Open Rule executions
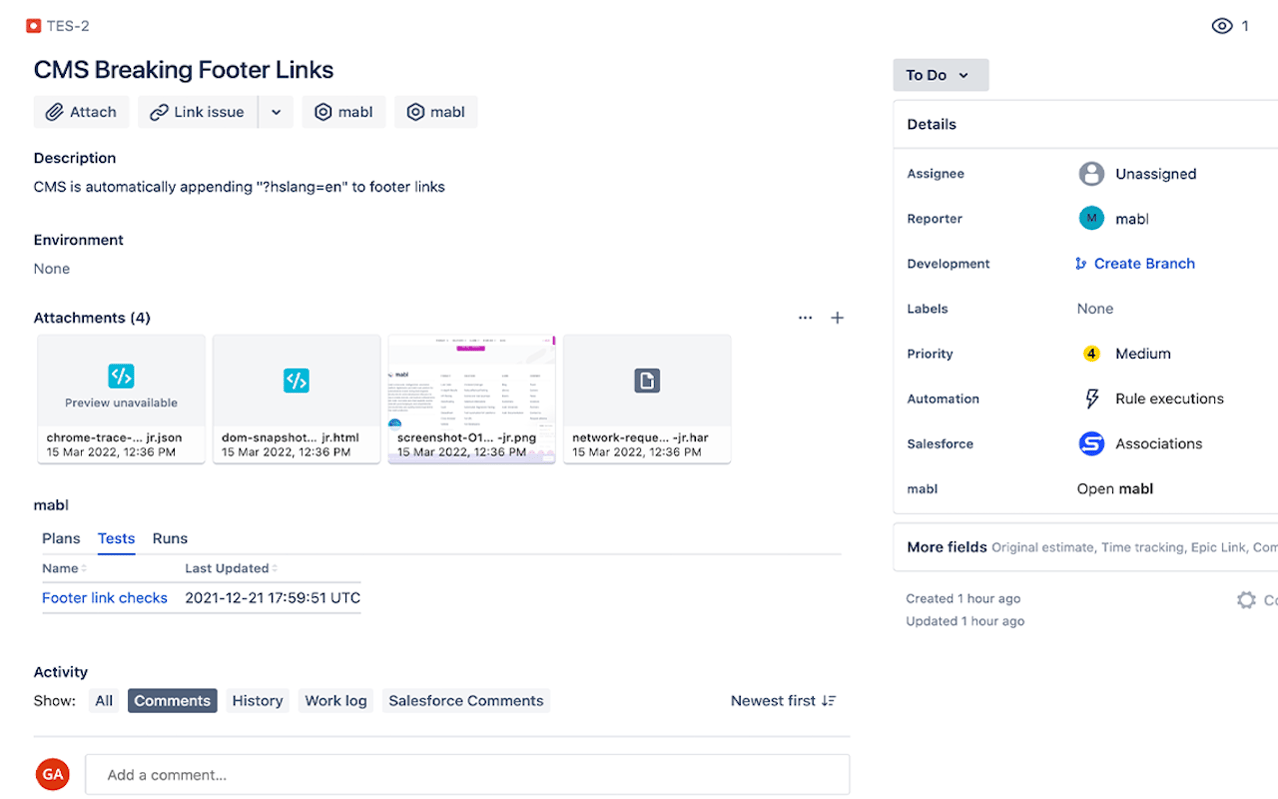 pos(1169,399)
